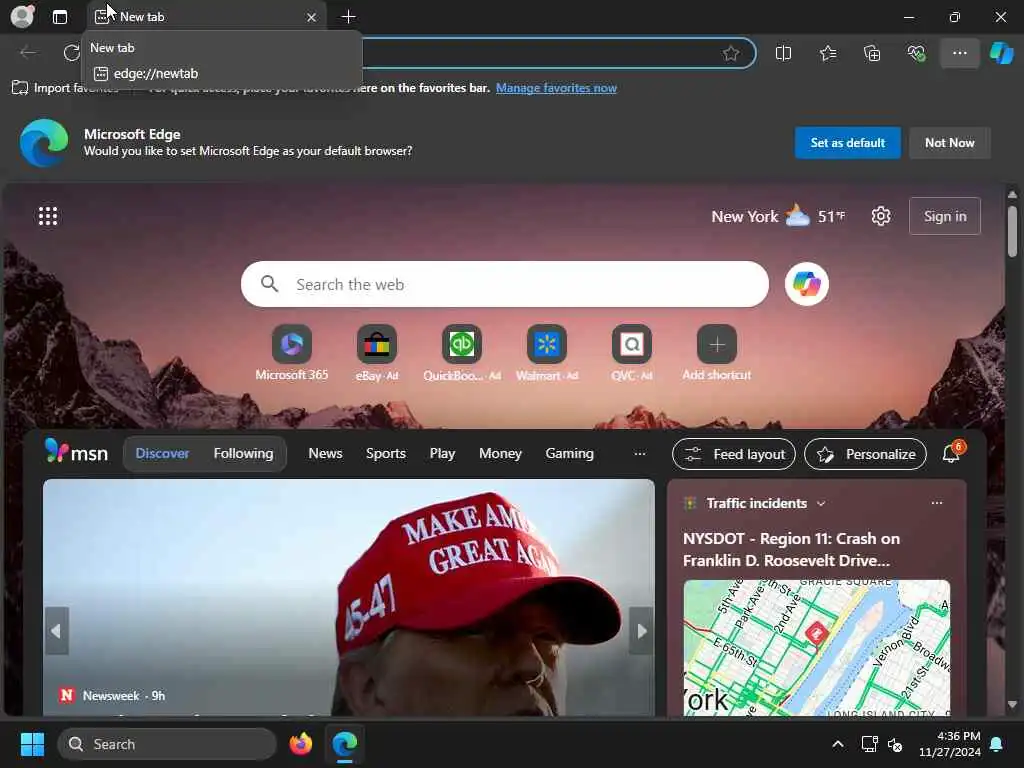The image size is (1024, 768).
Task: Click the Personalize button
Action: pos(865,454)
